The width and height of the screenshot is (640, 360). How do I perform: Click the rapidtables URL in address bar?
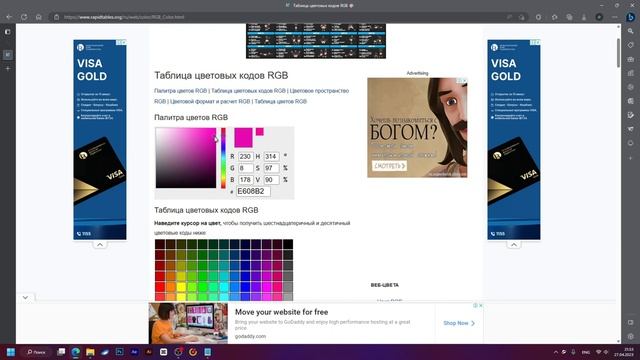tap(124, 17)
